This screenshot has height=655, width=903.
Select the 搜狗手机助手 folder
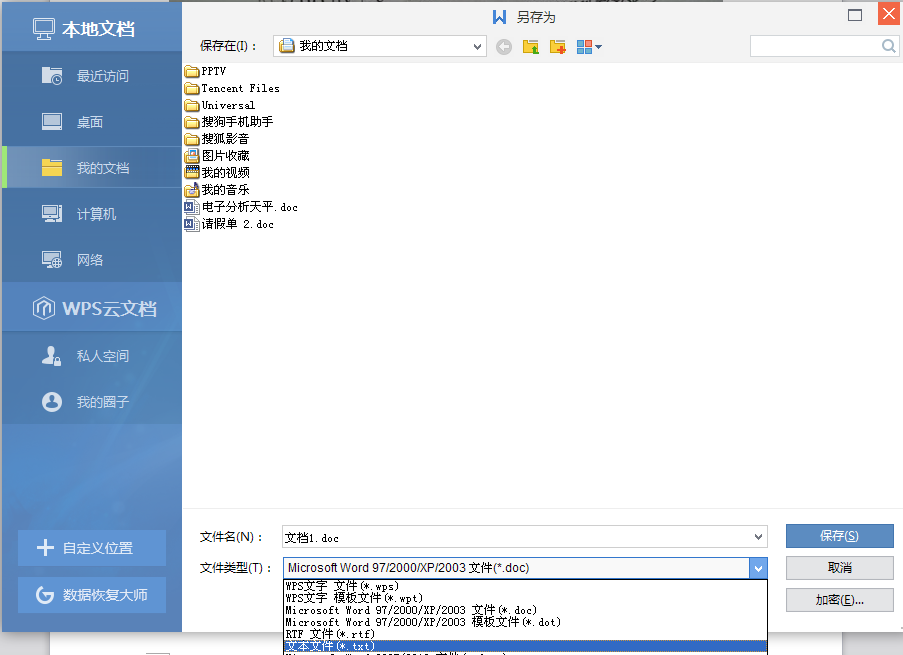[229, 122]
